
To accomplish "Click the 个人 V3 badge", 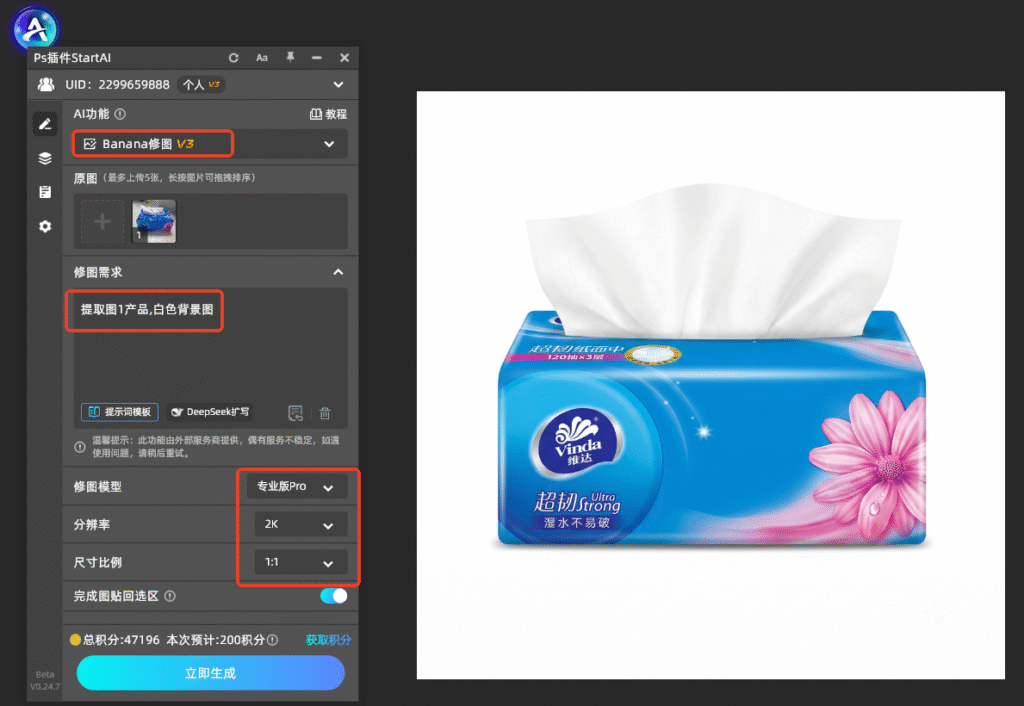I will click(x=201, y=84).
